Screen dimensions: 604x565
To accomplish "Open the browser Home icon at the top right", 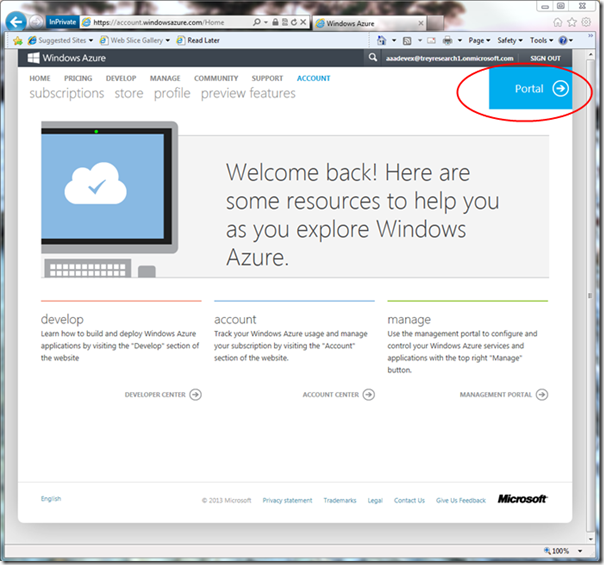I will pyautogui.click(x=557, y=22).
